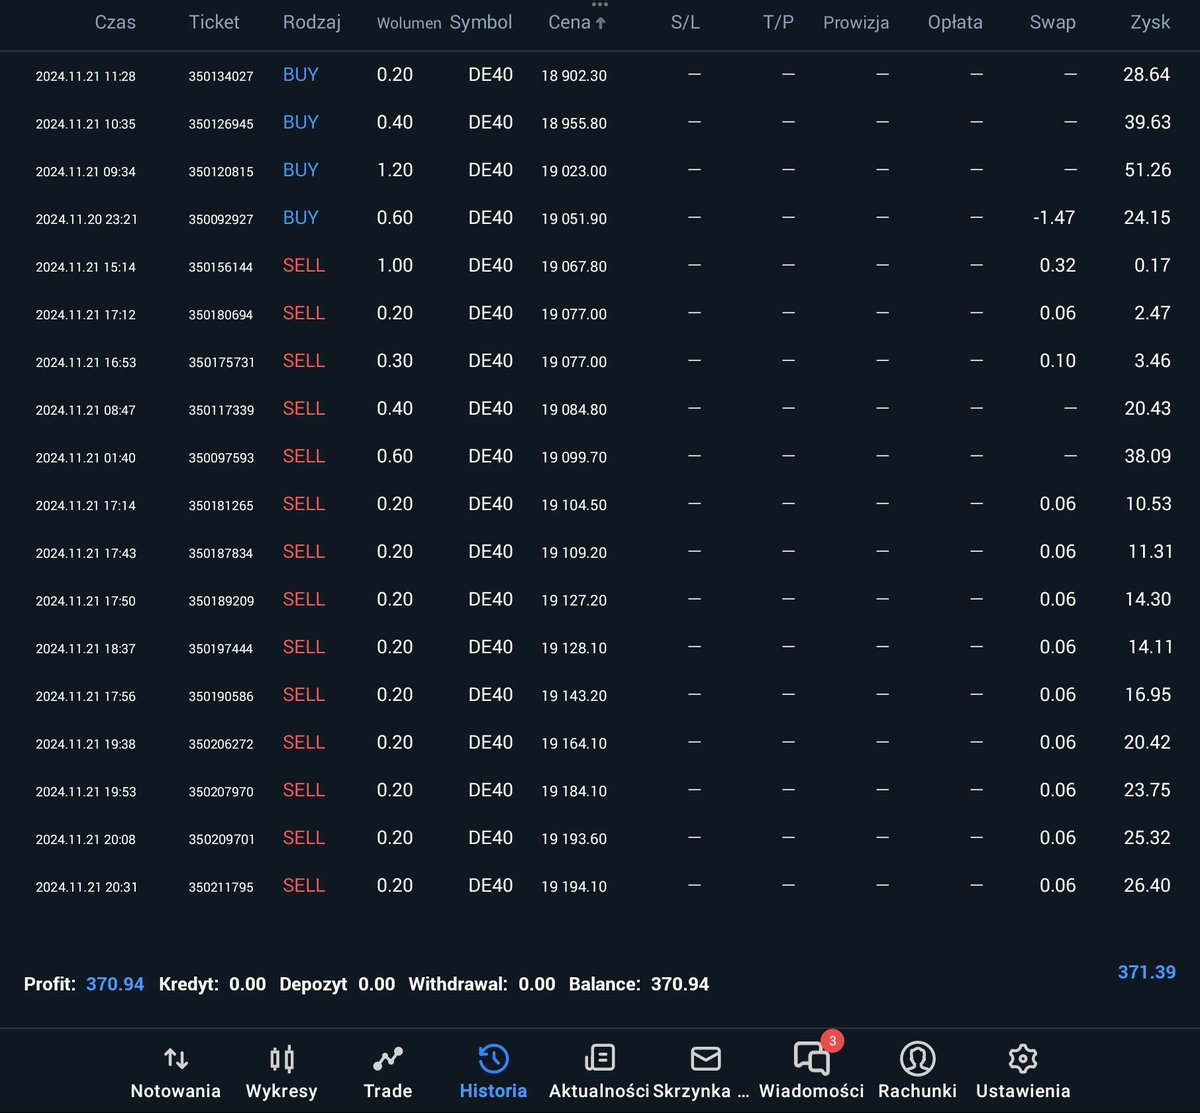Sort by the Symbol column header
1200x1113 pixels.
pyautogui.click(x=481, y=22)
